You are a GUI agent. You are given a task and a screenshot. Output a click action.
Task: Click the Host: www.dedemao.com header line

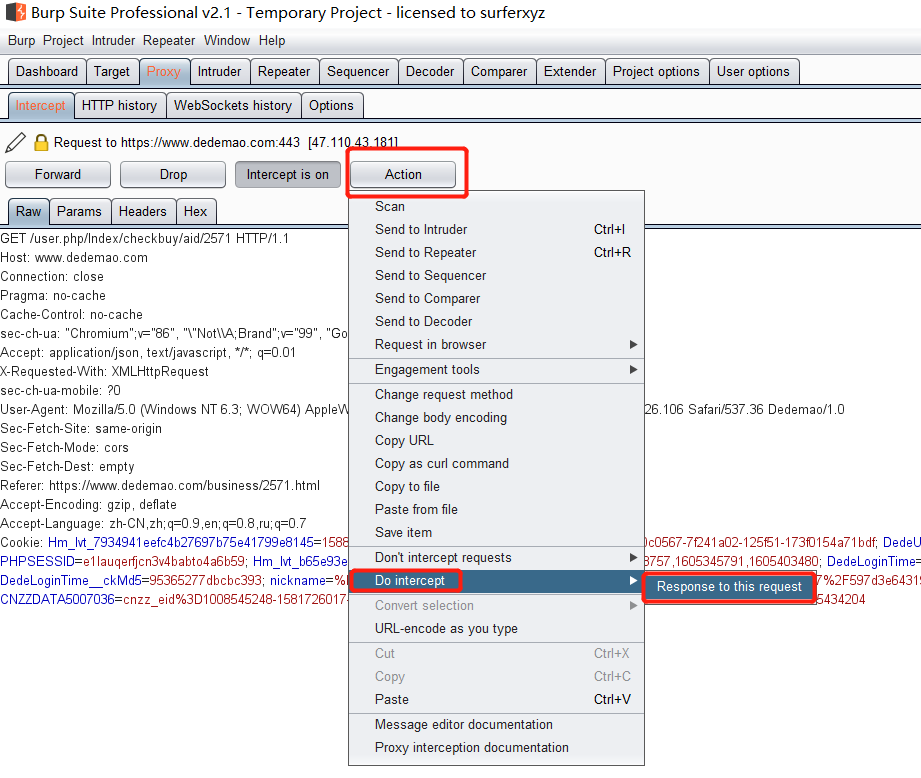tap(74, 258)
